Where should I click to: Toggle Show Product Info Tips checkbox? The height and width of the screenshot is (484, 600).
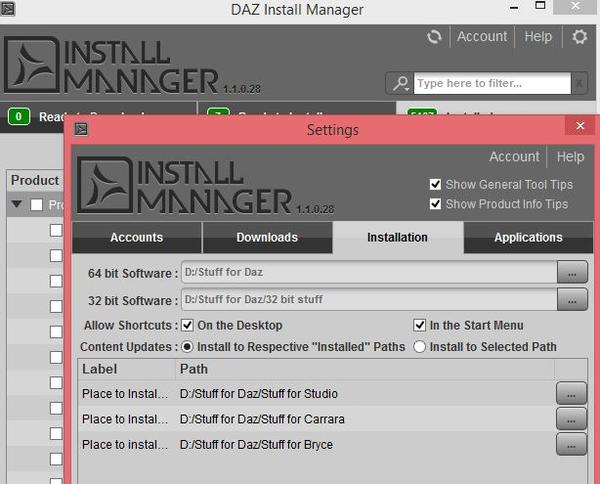[x=435, y=204]
